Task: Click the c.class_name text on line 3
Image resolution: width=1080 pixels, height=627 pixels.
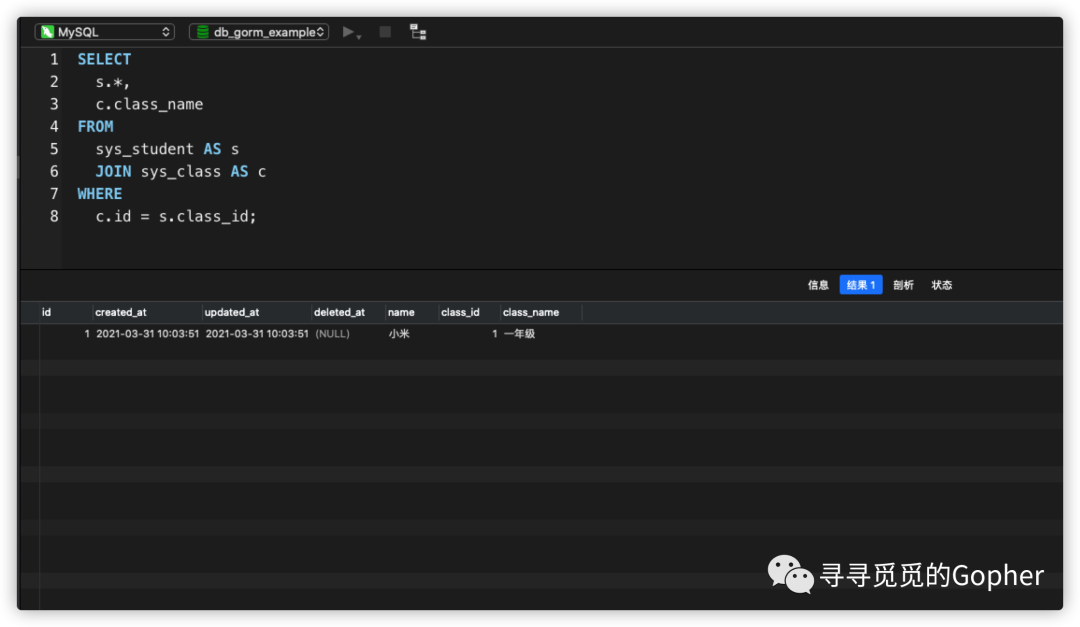Action: pyautogui.click(x=149, y=104)
